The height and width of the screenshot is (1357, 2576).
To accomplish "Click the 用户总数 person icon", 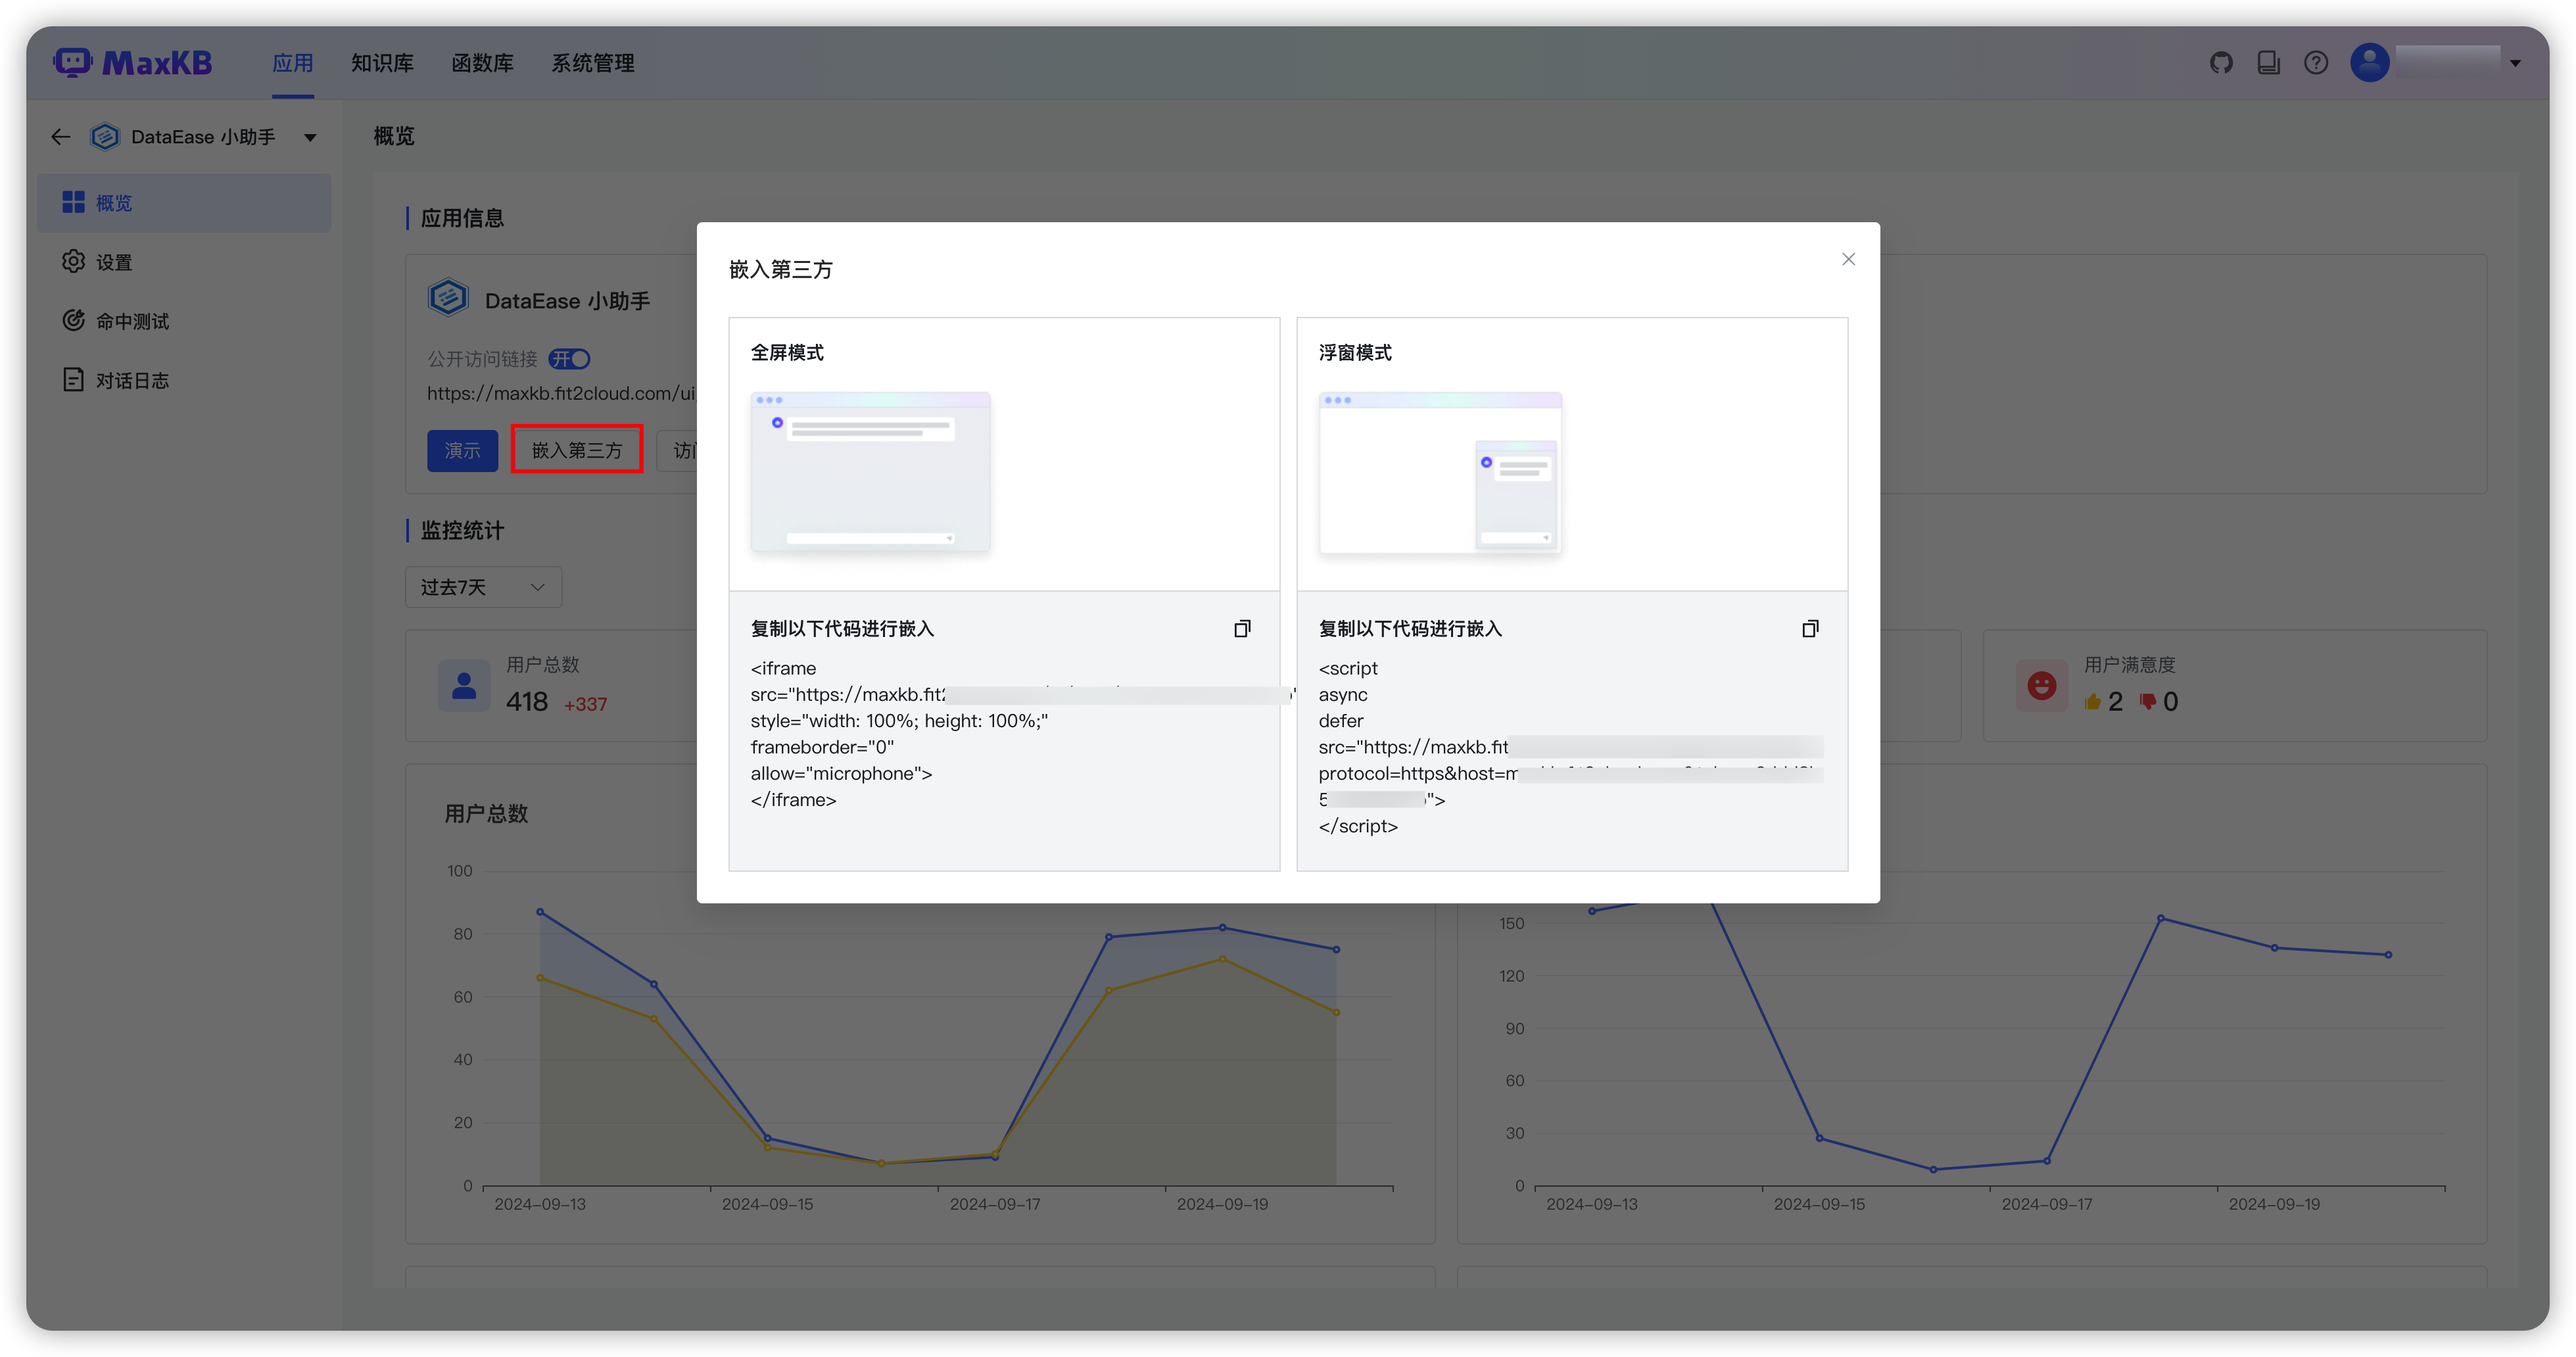I will tap(464, 686).
